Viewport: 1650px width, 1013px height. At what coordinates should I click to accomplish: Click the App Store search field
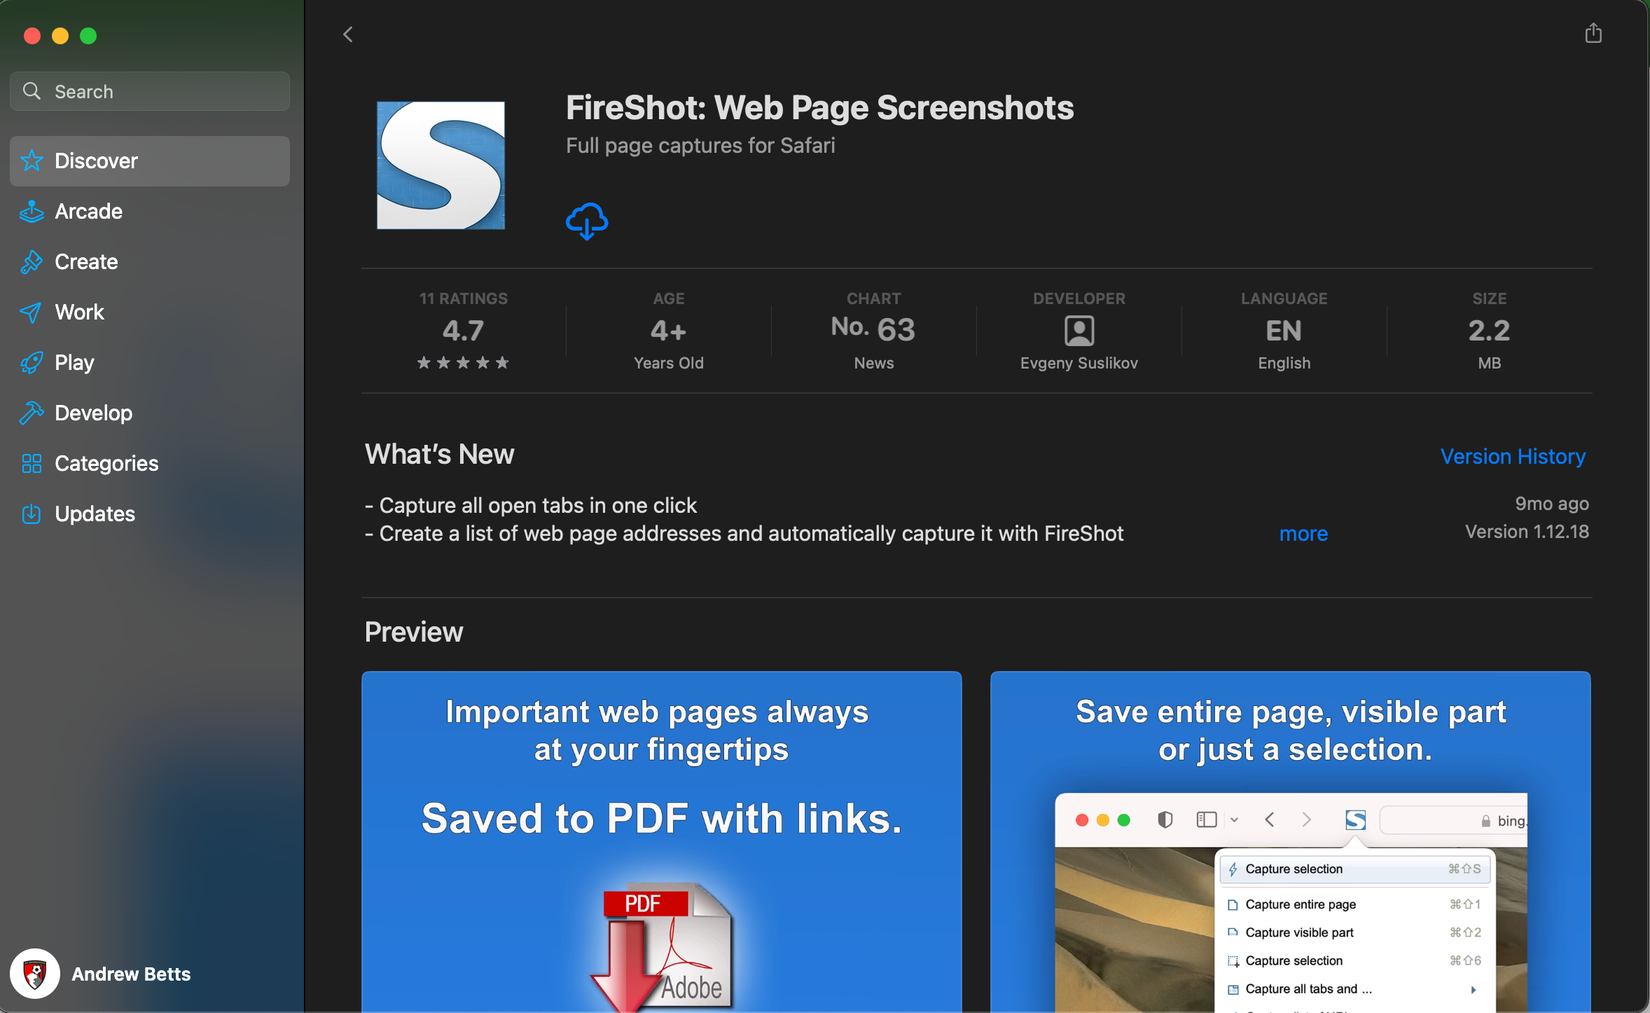[x=149, y=91]
